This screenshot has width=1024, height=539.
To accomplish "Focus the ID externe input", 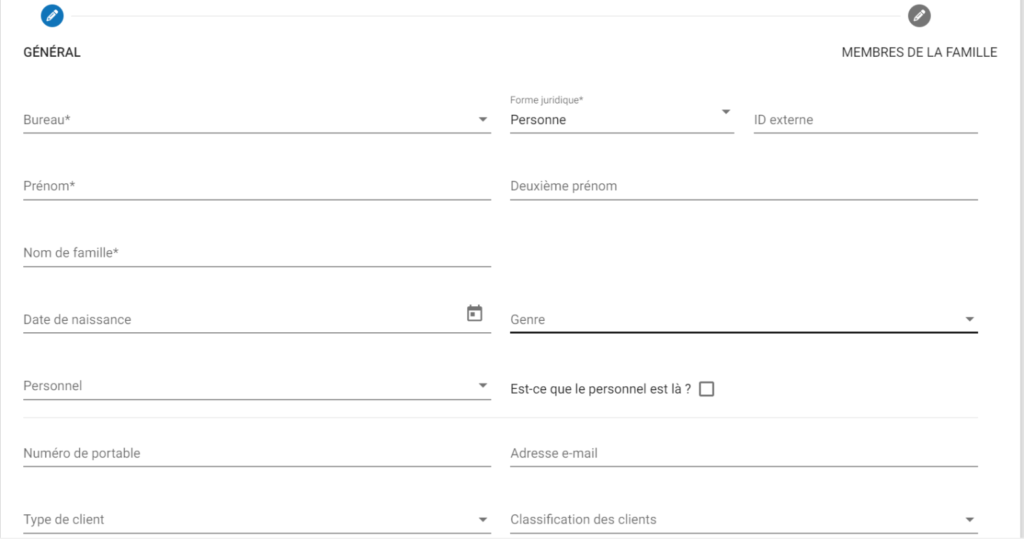I will [x=865, y=120].
